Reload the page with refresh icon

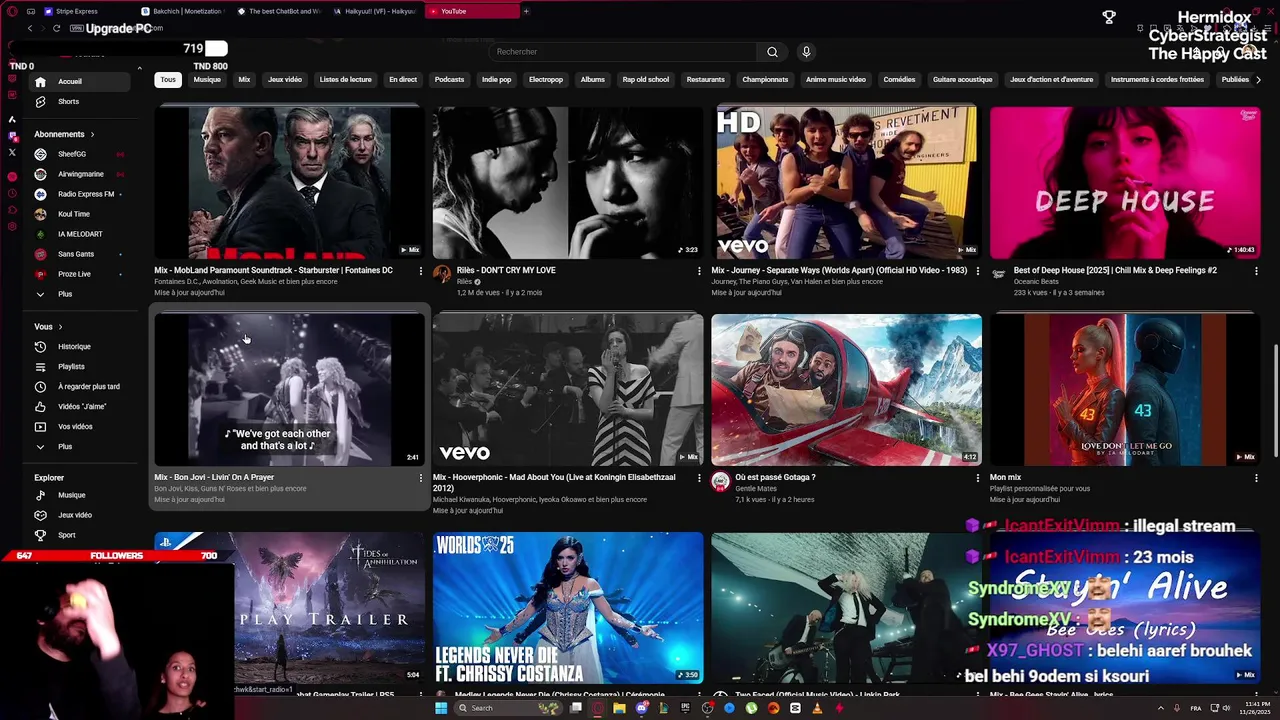click(56, 28)
